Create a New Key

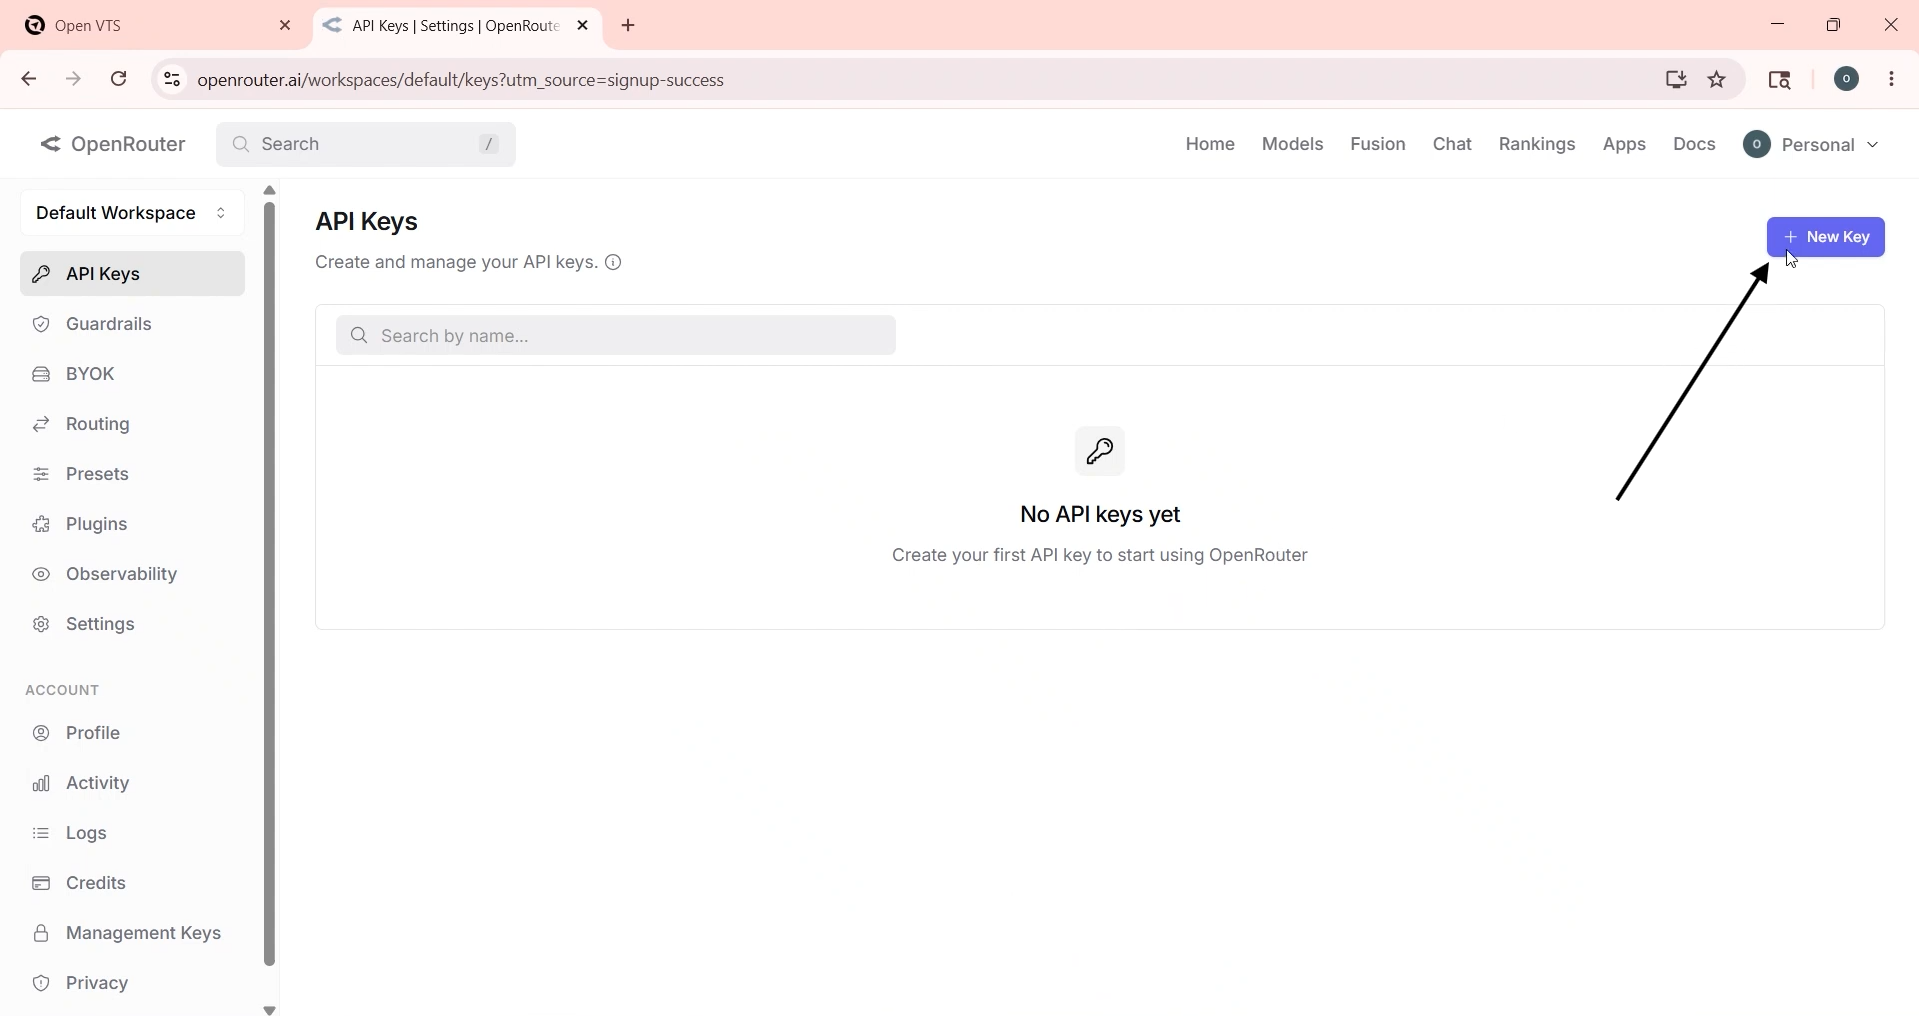tap(1825, 238)
